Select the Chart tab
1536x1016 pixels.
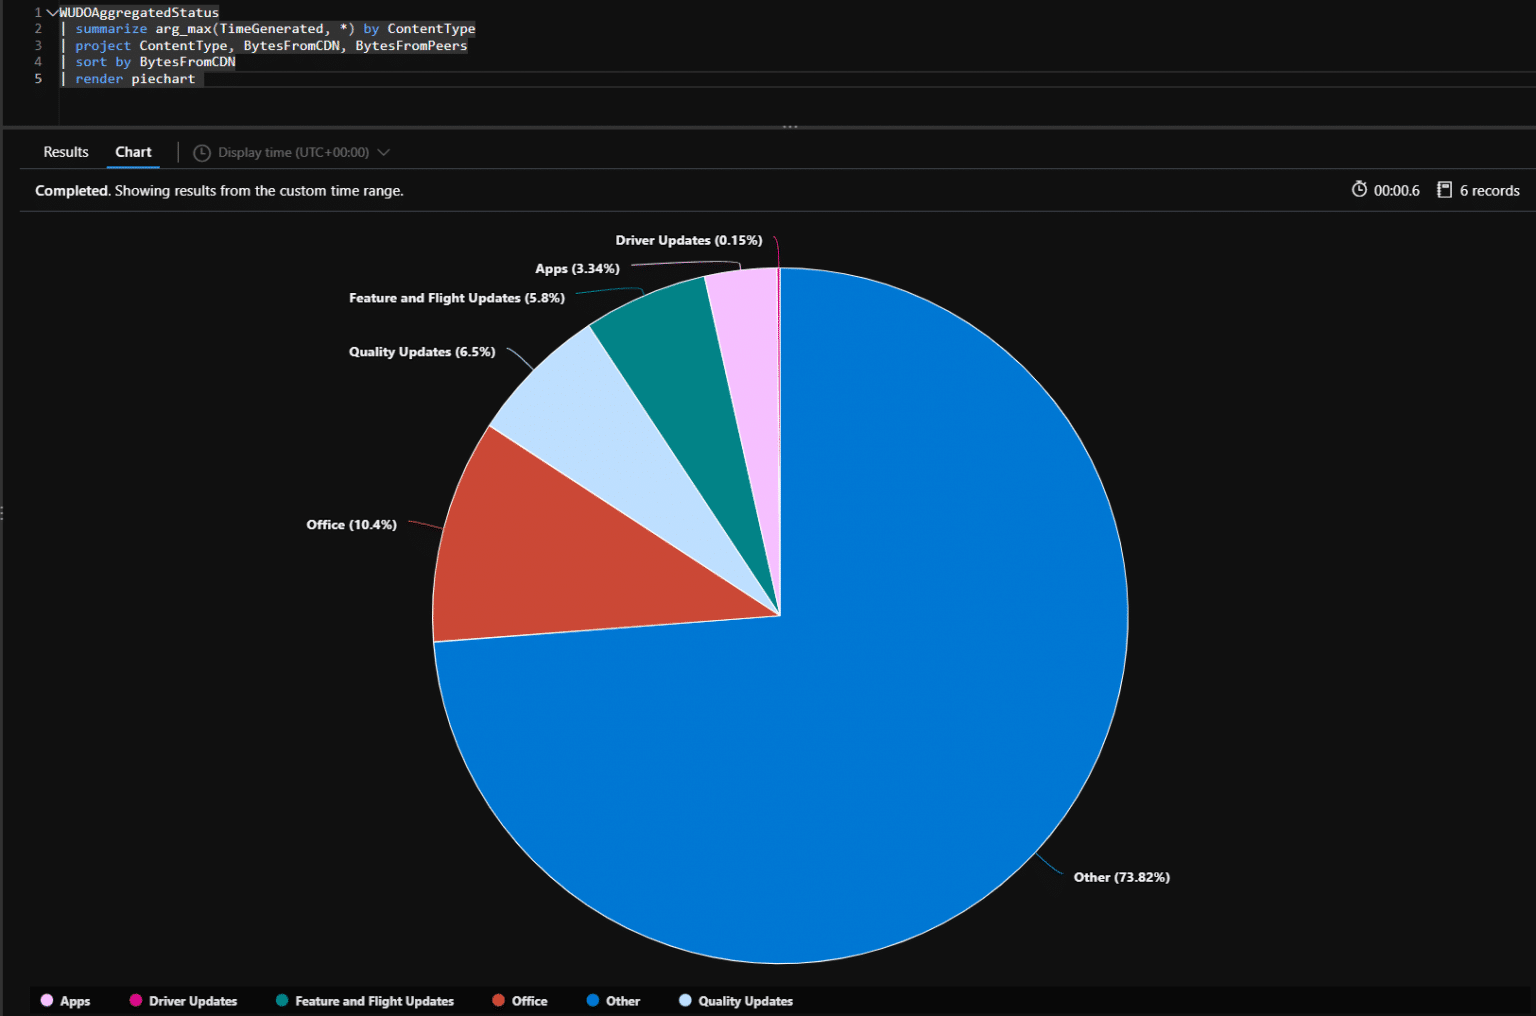click(133, 152)
